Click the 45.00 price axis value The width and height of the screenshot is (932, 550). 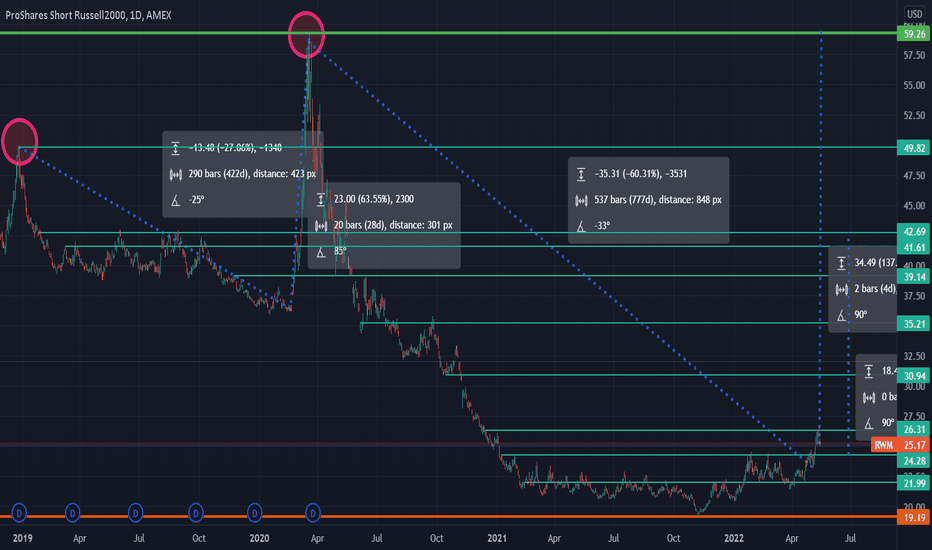coord(914,206)
